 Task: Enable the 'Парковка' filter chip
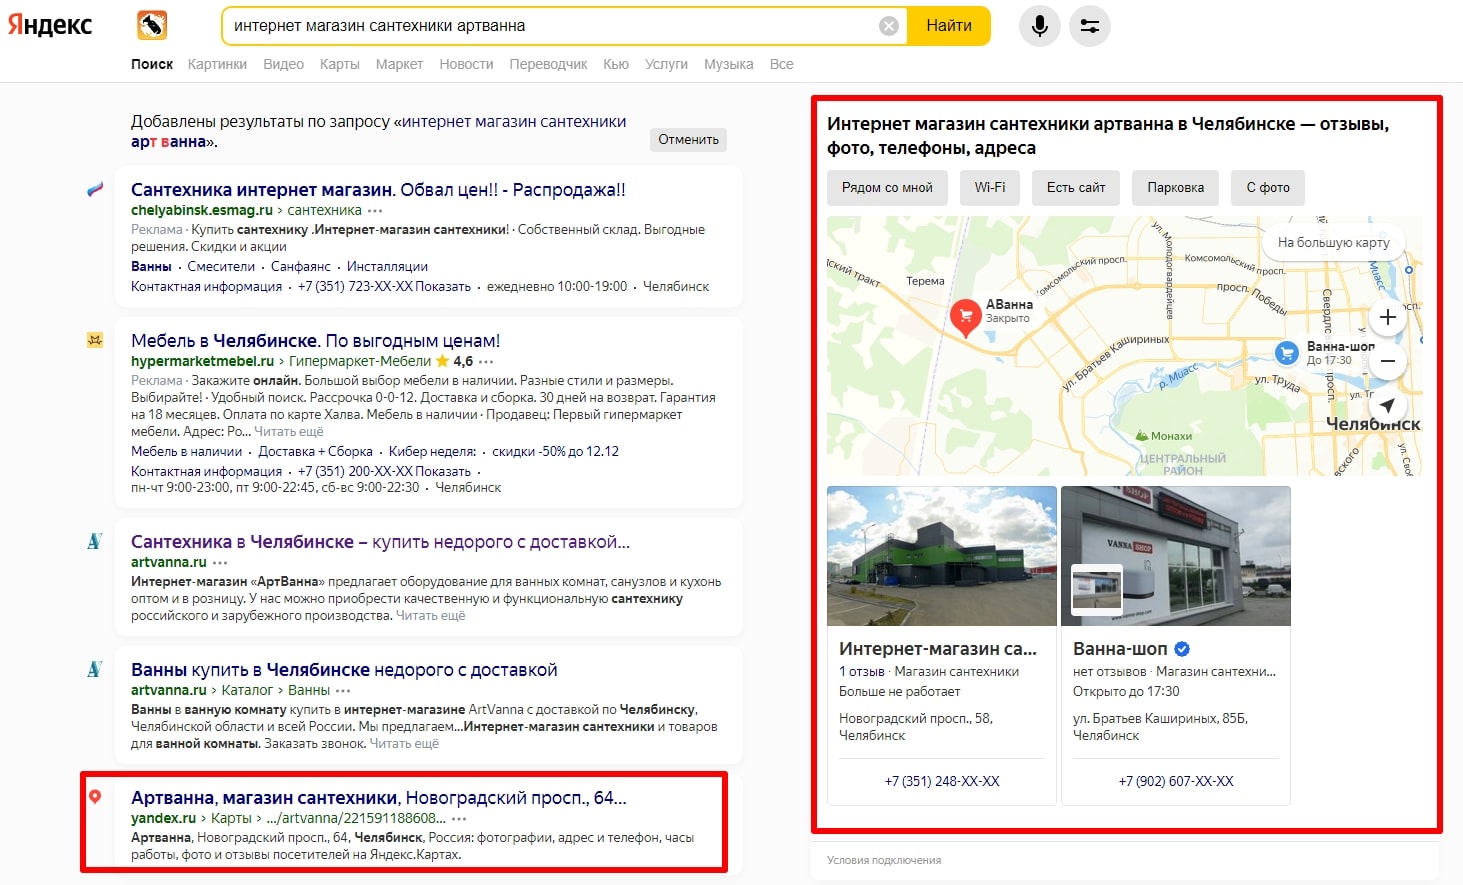[x=1175, y=188]
